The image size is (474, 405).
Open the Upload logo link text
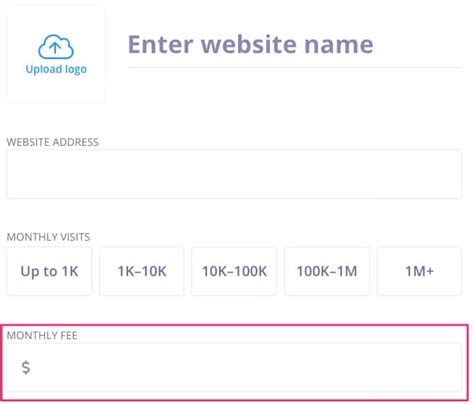[x=56, y=69]
